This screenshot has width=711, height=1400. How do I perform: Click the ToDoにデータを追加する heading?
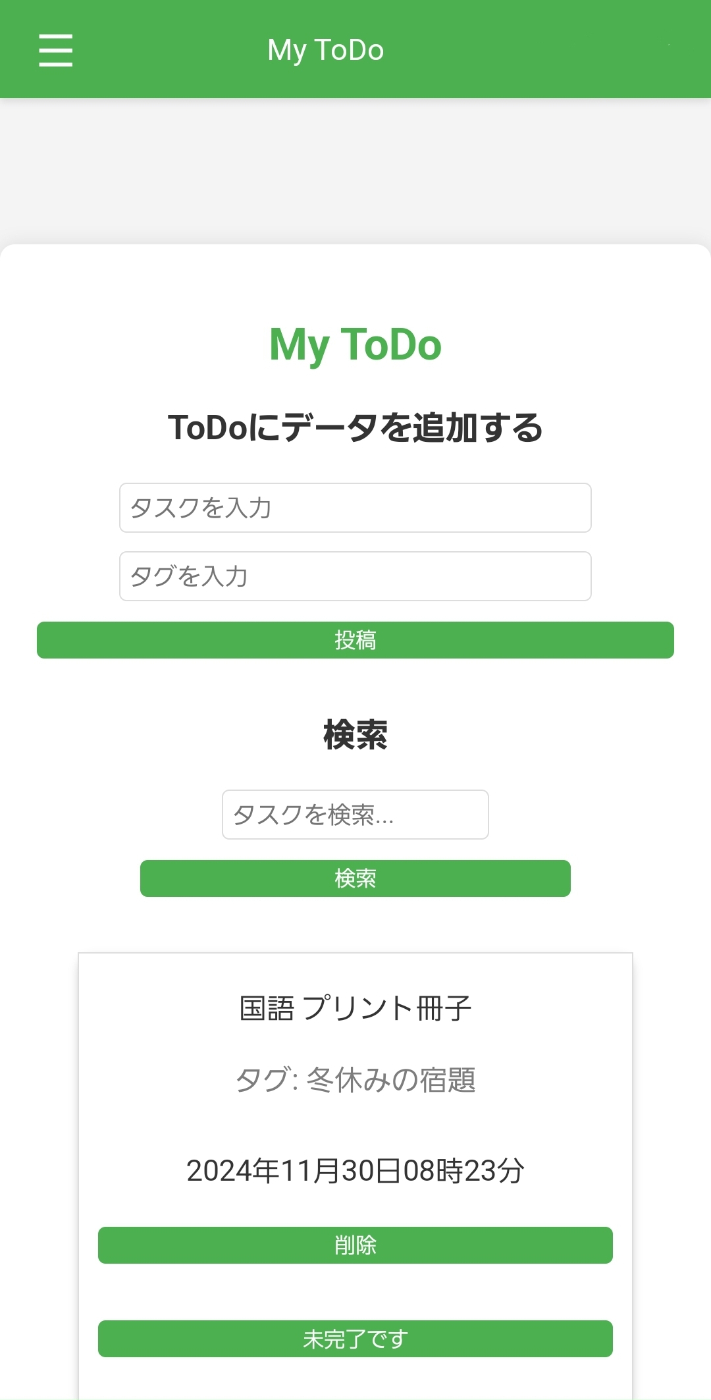(x=355, y=428)
